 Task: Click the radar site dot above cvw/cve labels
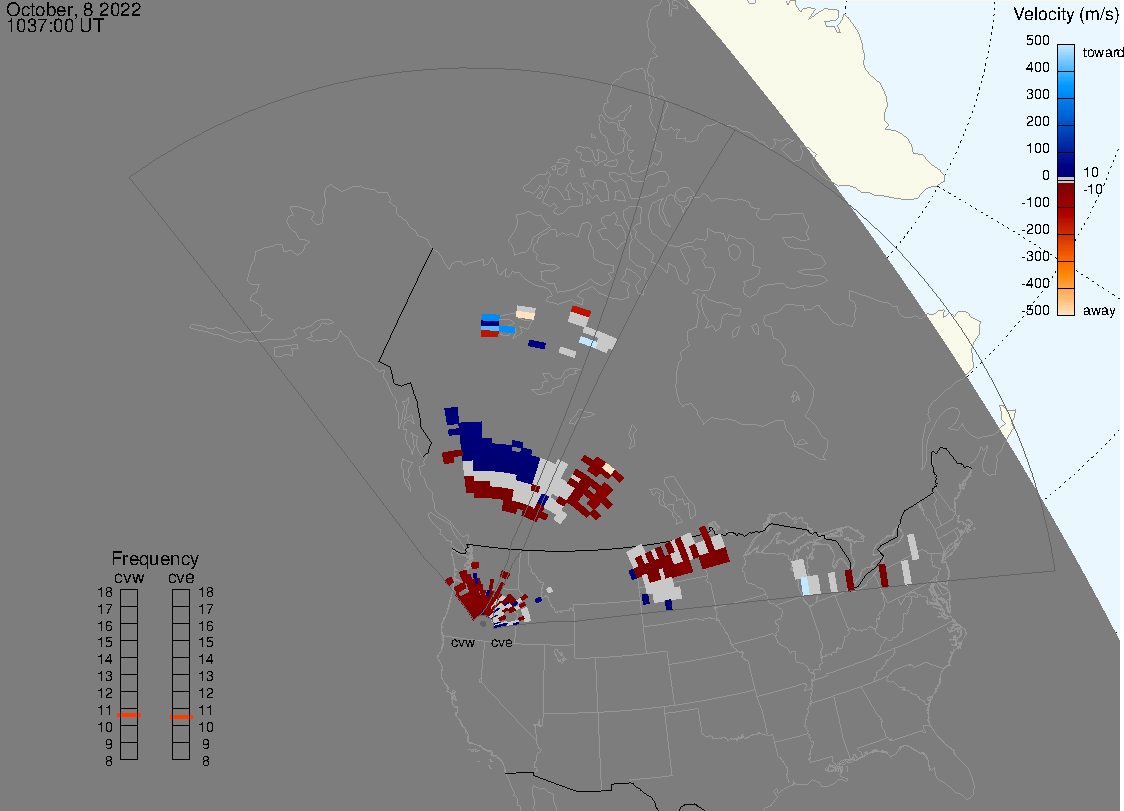482,624
